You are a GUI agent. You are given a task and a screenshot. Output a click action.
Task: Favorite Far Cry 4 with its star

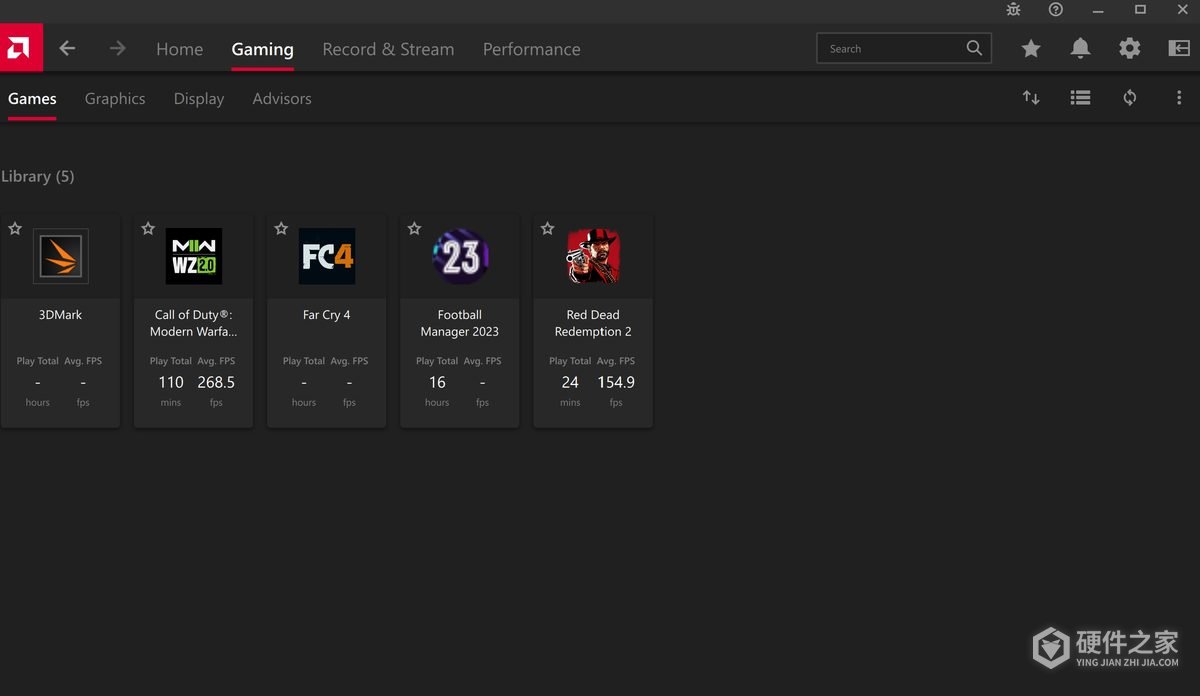tap(281, 229)
